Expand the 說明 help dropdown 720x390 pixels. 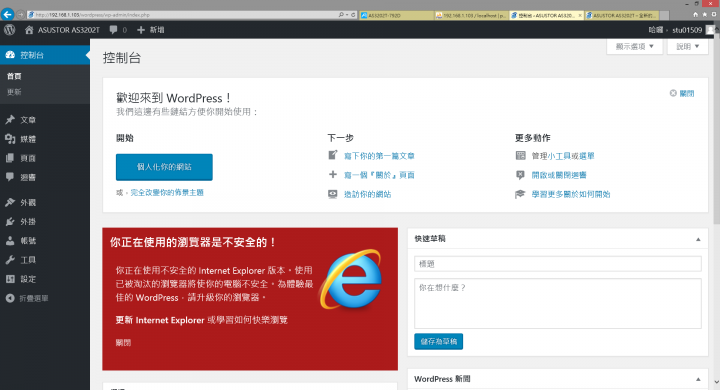[x=687, y=46]
